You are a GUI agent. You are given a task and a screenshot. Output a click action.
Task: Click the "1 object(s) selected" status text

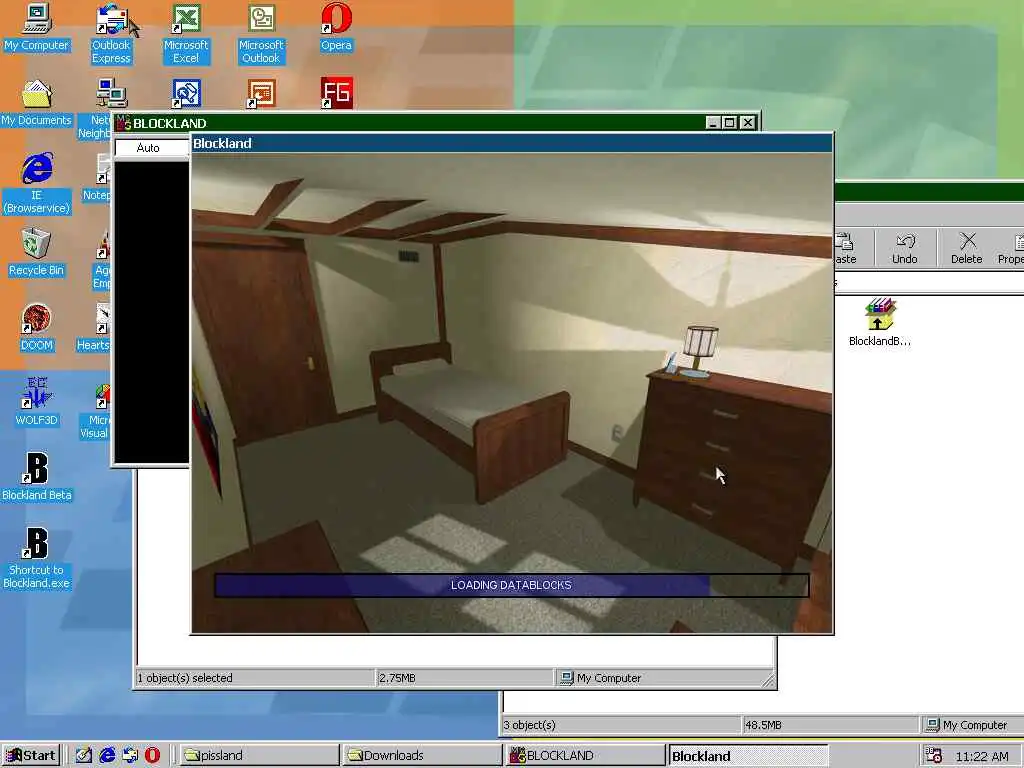point(185,678)
